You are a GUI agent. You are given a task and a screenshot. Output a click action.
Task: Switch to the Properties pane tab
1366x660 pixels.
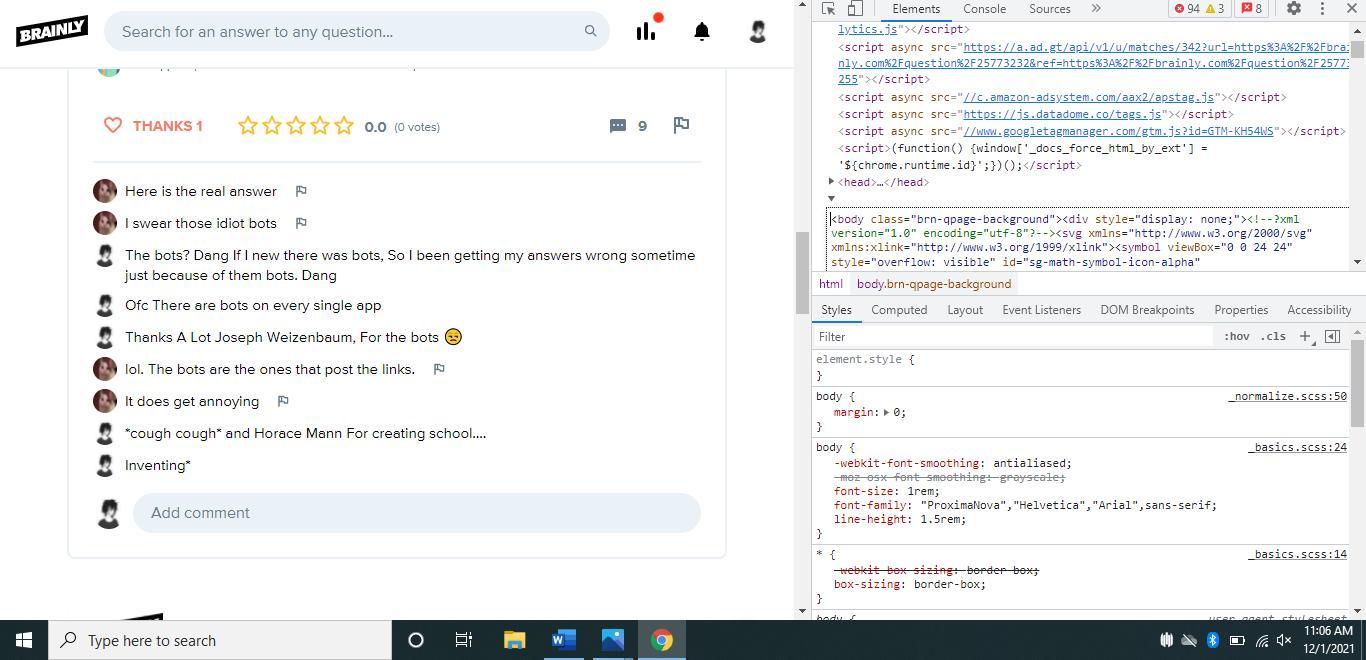coord(1241,310)
